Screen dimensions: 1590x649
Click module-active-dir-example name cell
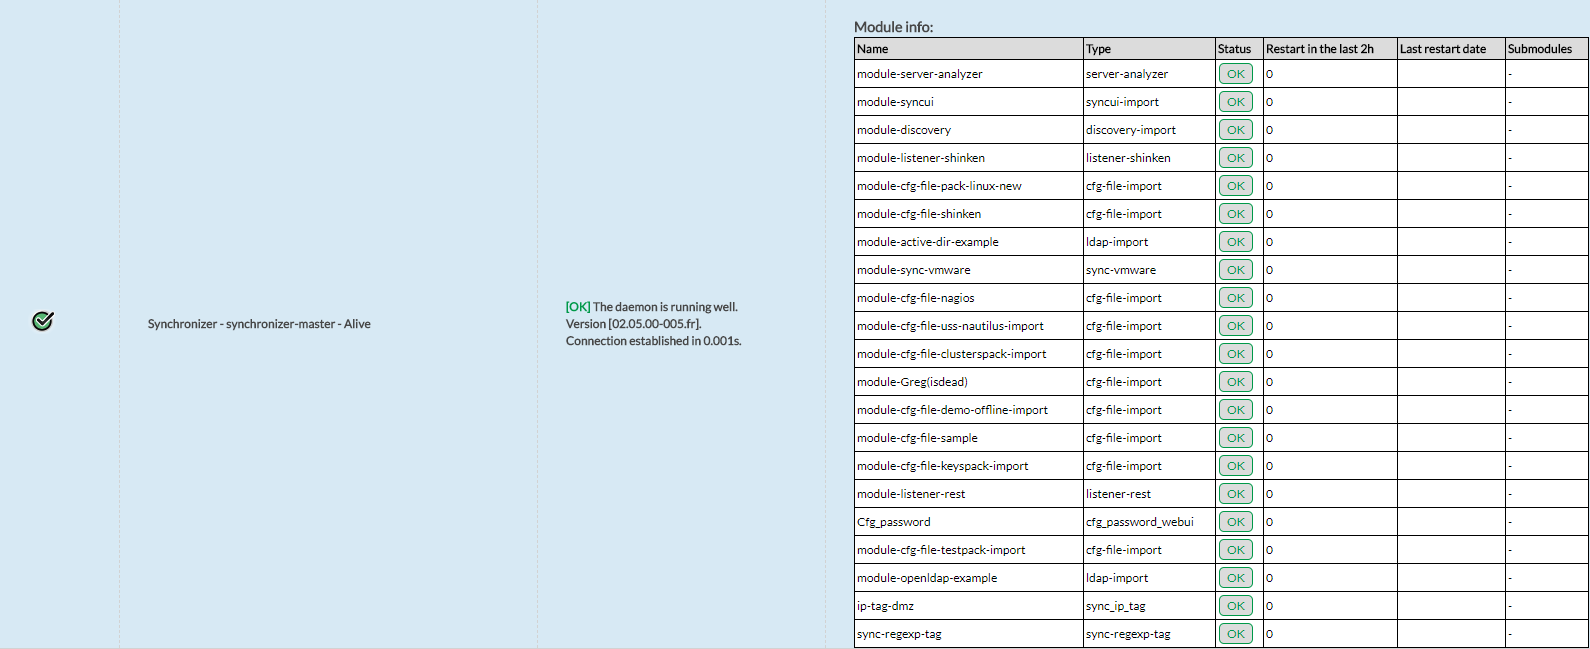tap(927, 242)
